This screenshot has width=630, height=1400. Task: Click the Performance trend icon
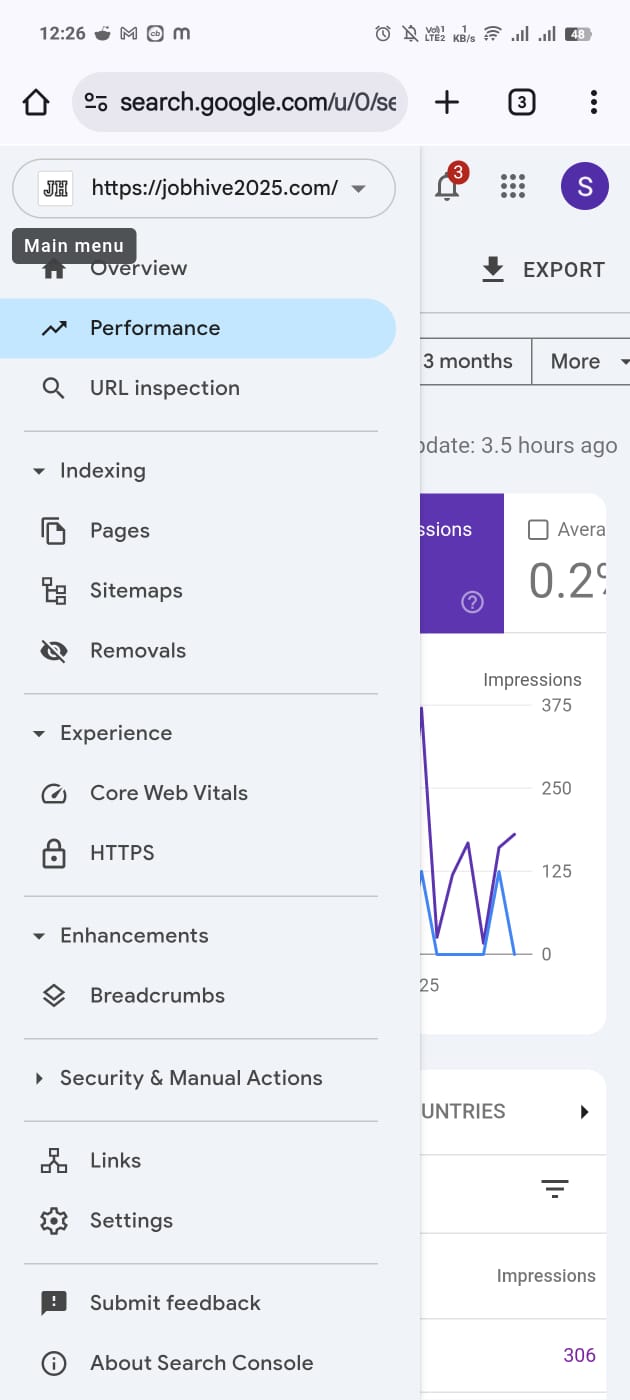click(54, 328)
